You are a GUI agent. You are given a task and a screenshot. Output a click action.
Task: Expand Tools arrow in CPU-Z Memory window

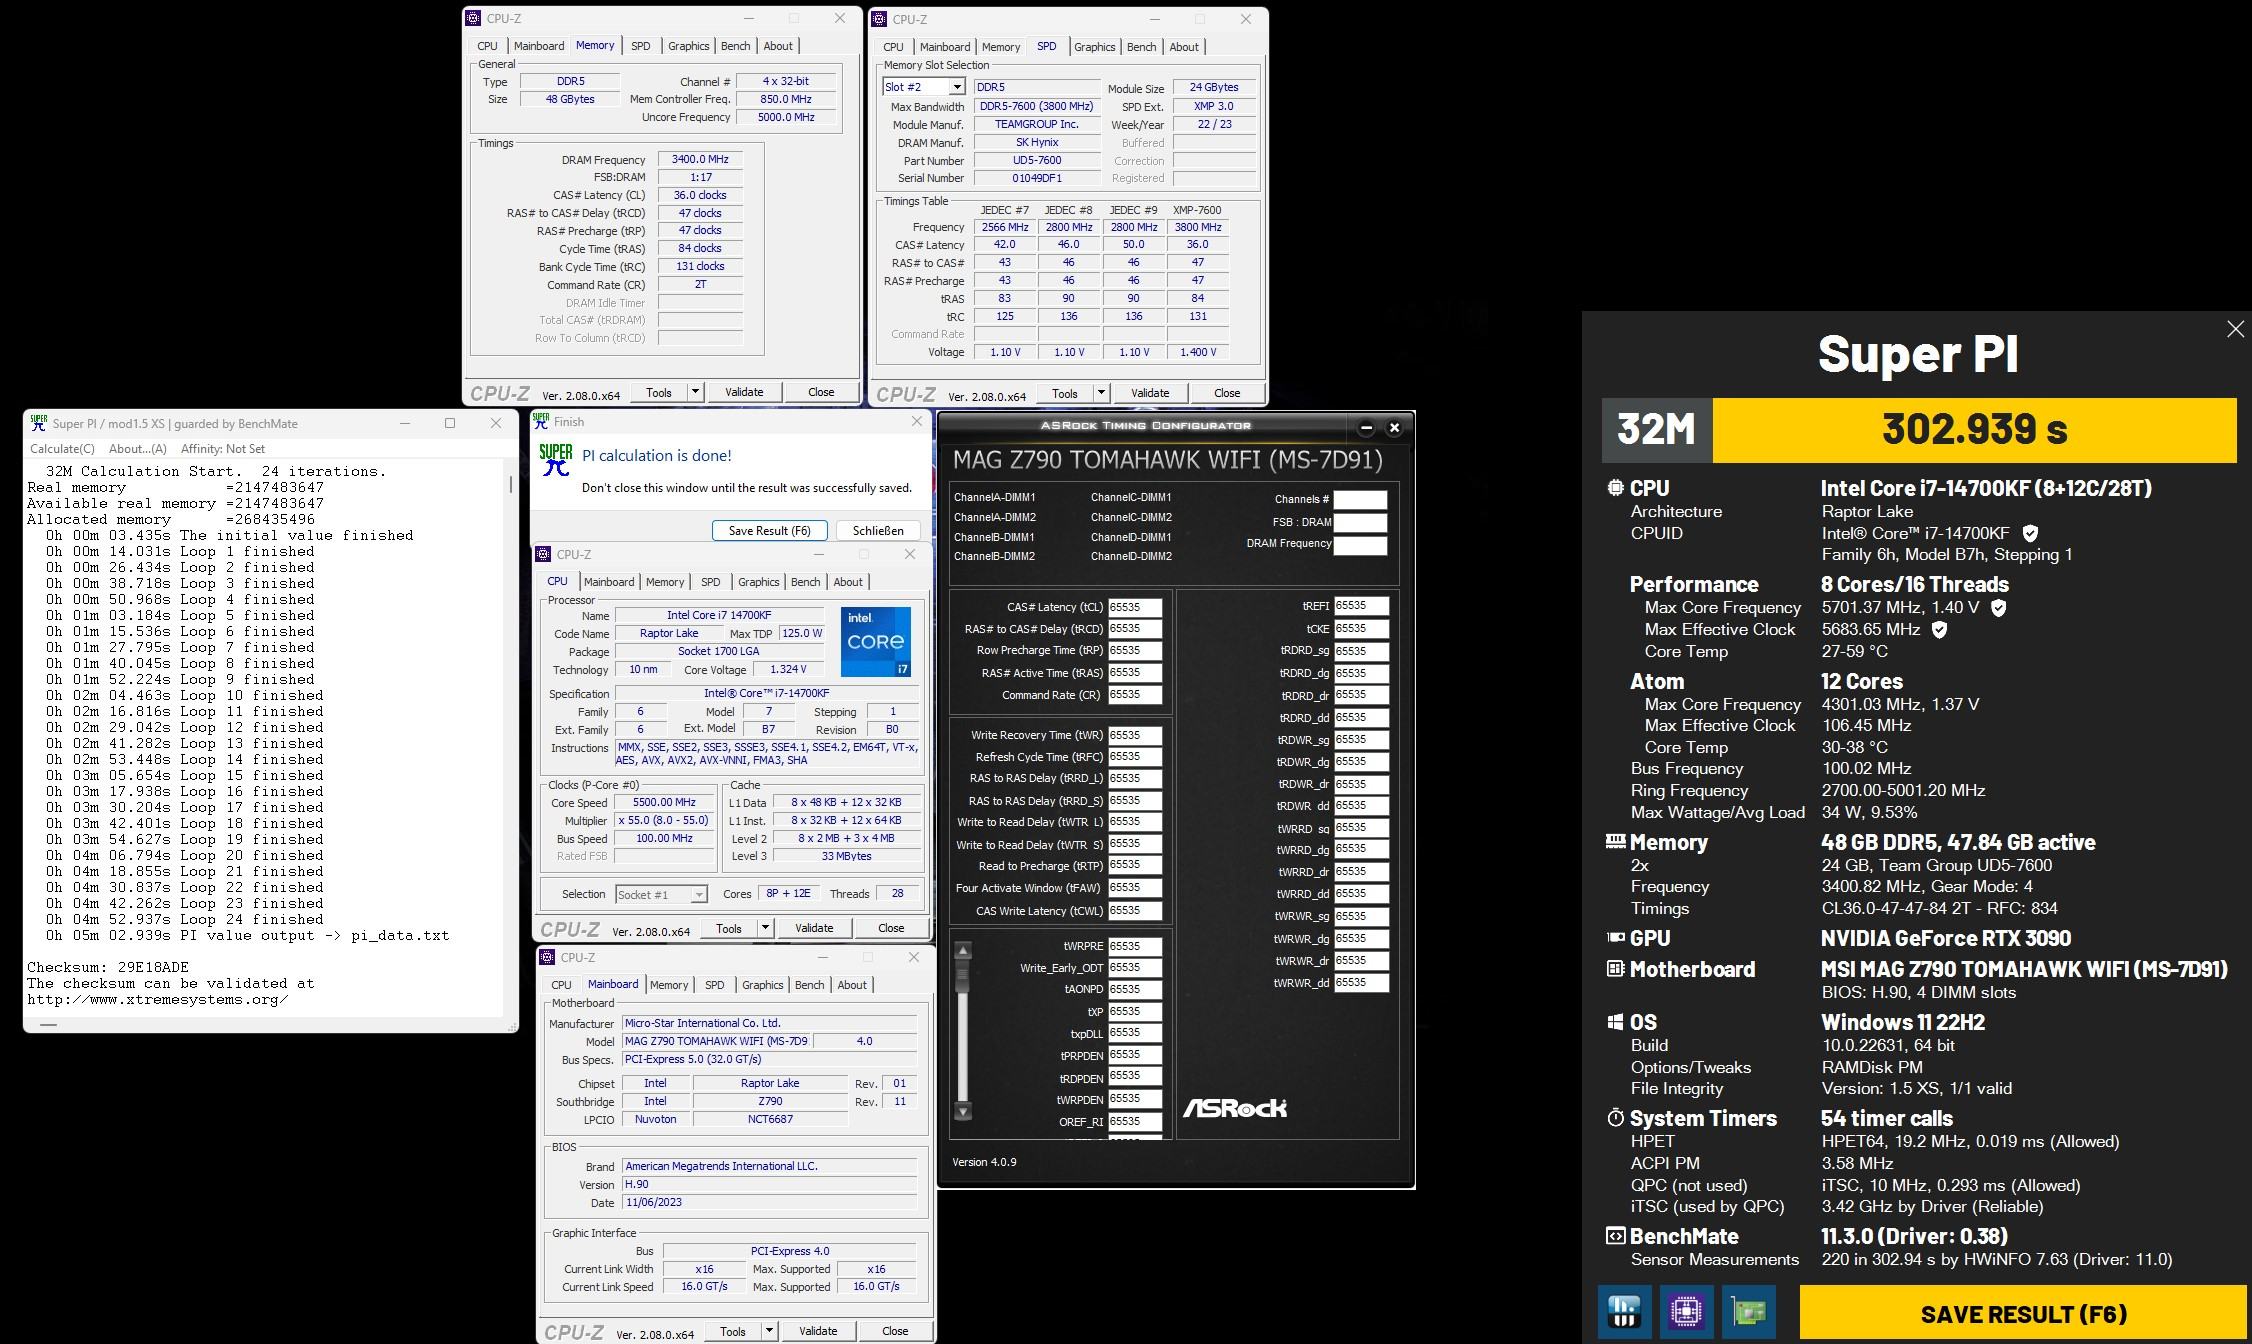(x=695, y=392)
